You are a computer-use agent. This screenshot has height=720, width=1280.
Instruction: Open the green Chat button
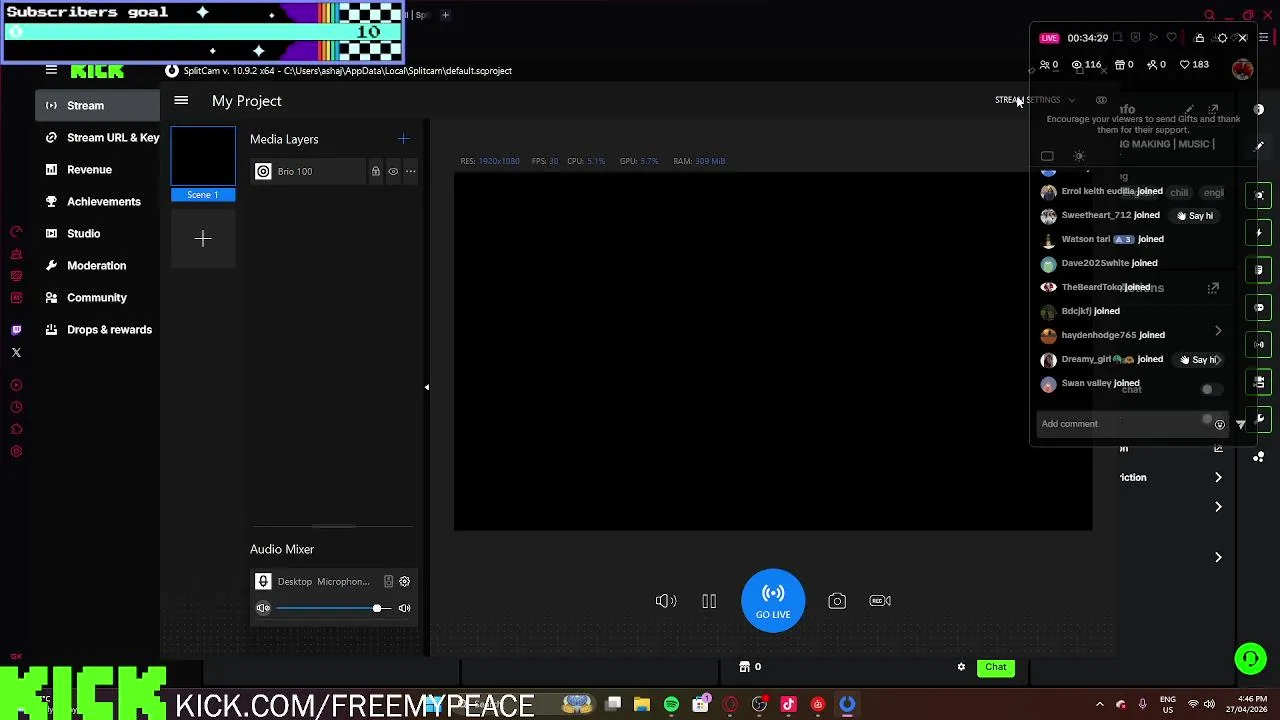pos(996,667)
